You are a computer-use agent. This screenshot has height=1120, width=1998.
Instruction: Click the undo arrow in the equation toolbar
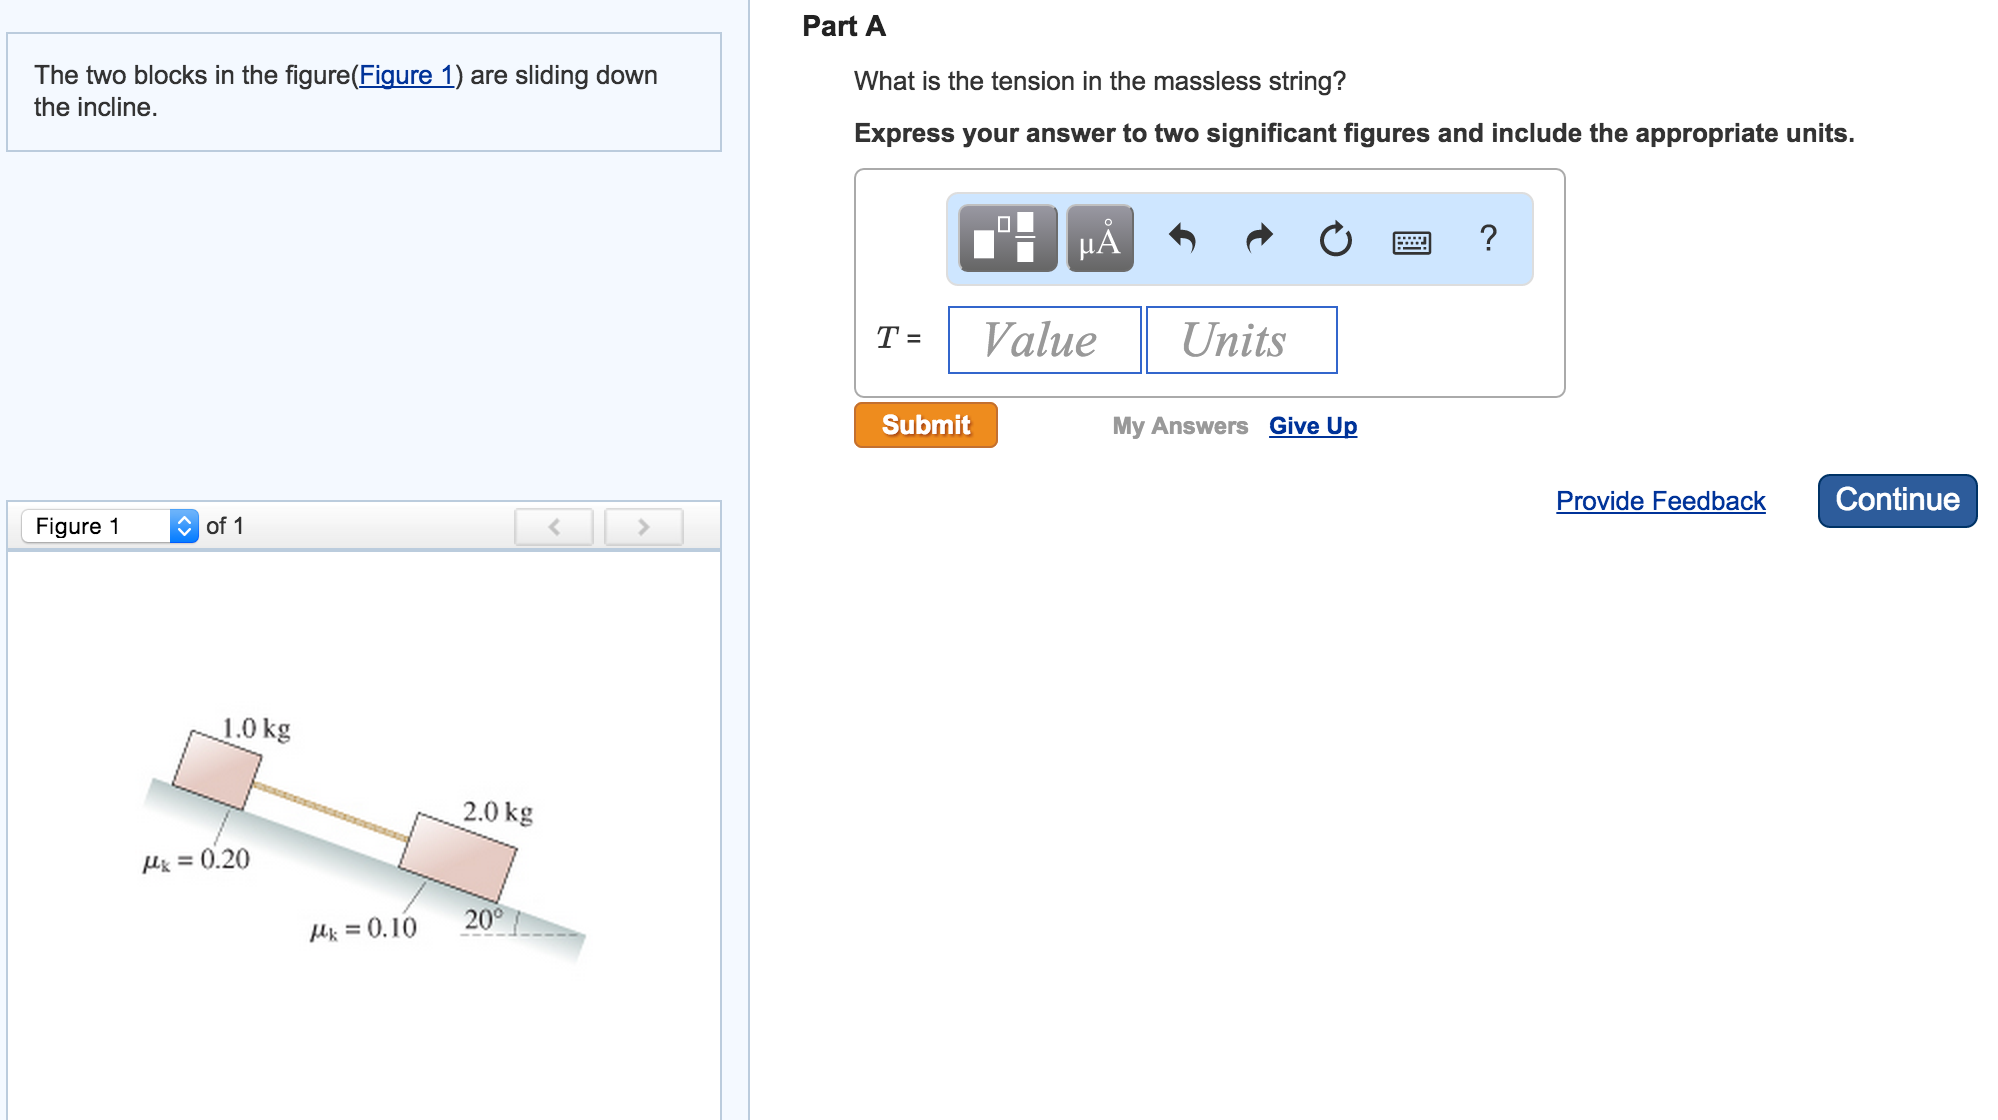coord(1185,238)
